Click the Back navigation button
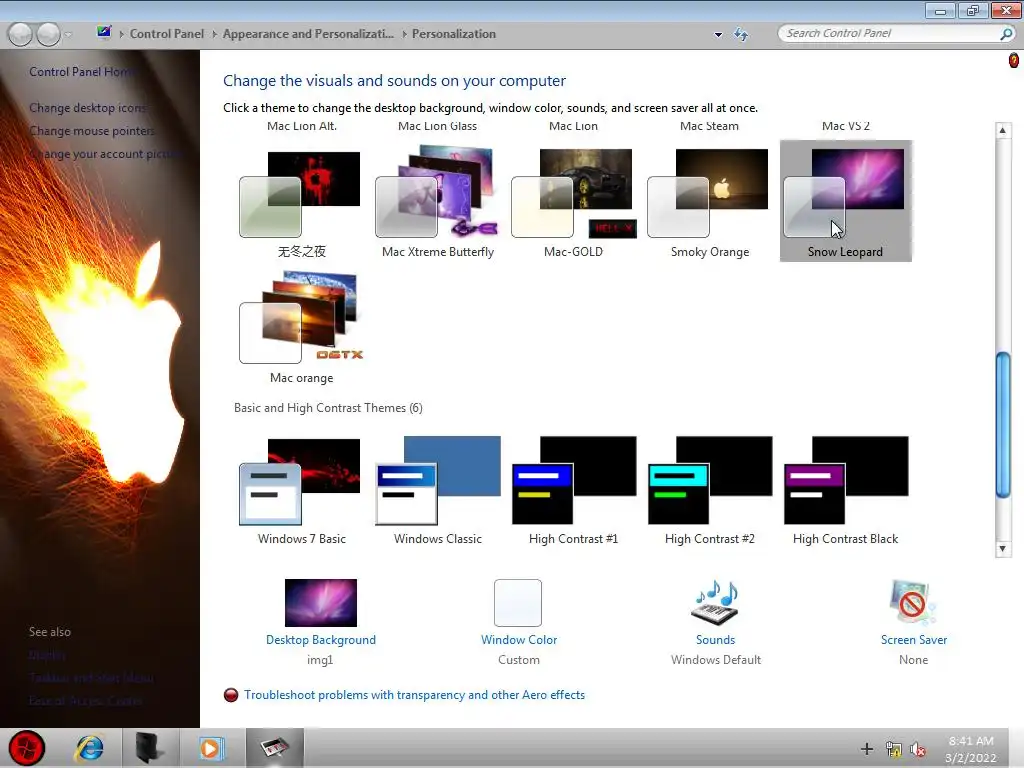 (20, 34)
